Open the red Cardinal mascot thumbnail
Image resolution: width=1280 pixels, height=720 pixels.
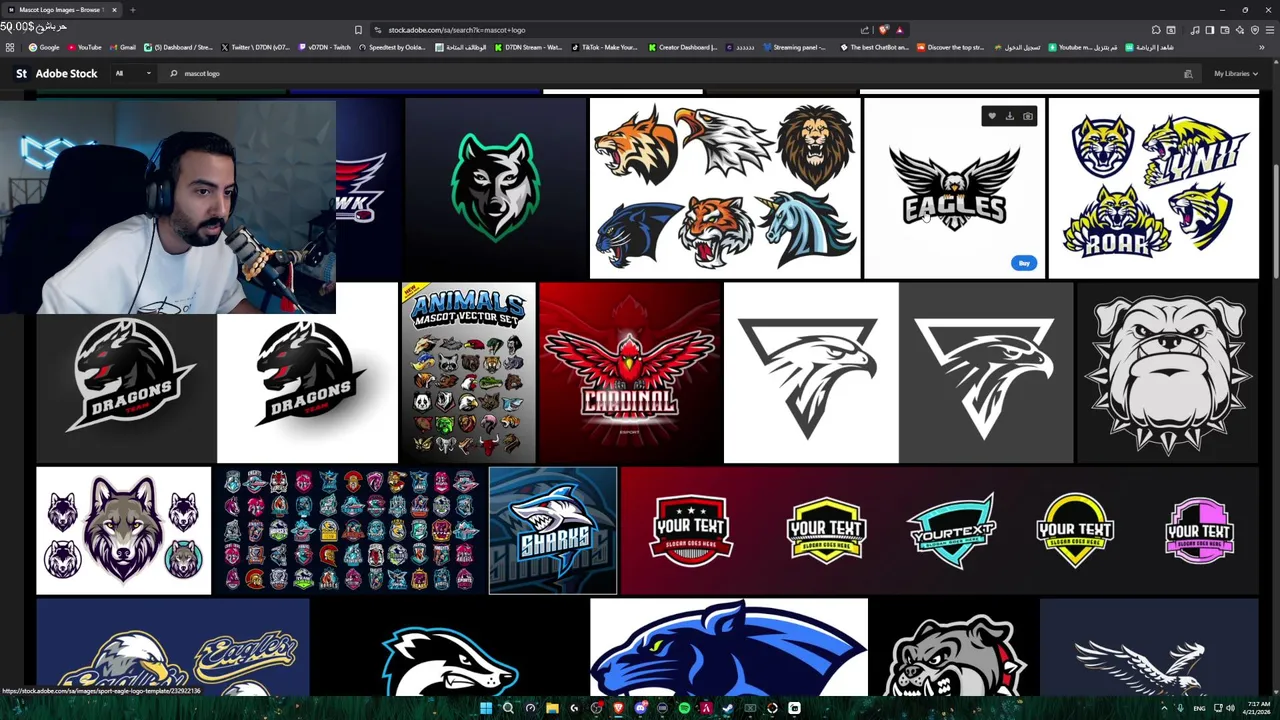629,373
